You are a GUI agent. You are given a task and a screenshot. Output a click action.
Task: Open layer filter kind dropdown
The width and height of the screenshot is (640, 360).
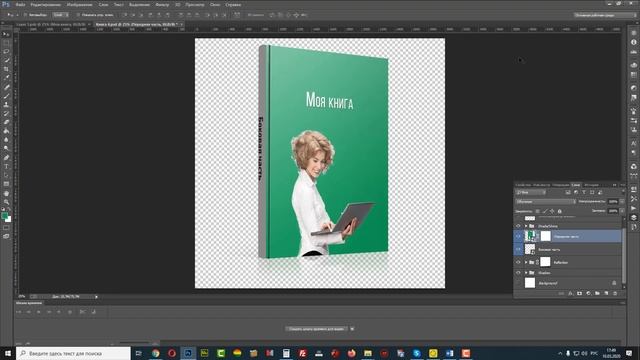[531, 192]
